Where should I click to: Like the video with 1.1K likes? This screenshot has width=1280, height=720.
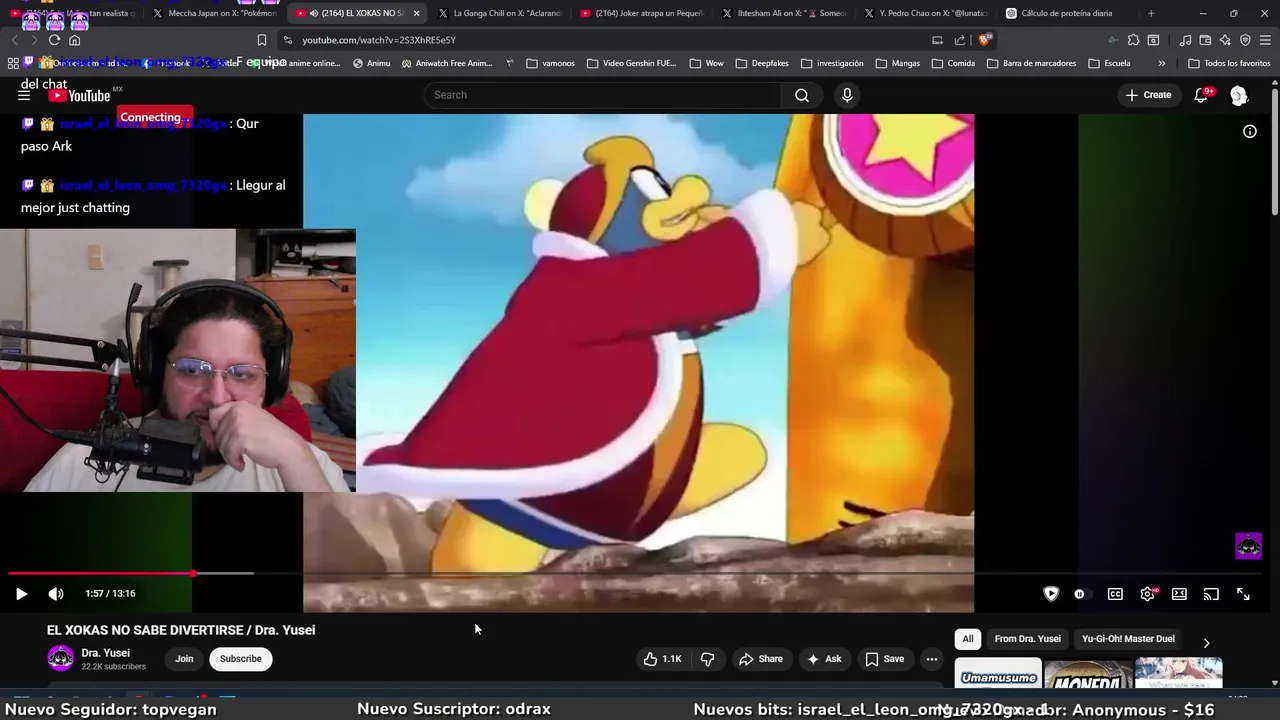[662, 659]
